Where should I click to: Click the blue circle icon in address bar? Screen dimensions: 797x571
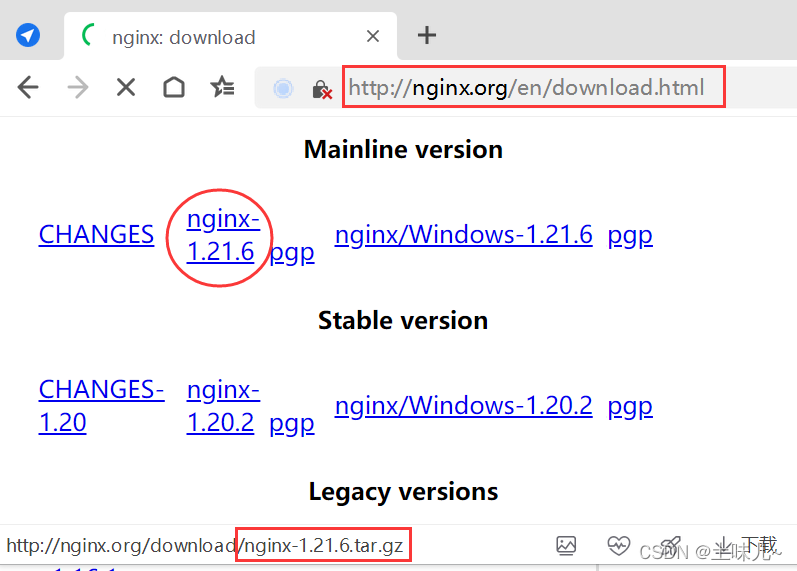coord(283,88)
